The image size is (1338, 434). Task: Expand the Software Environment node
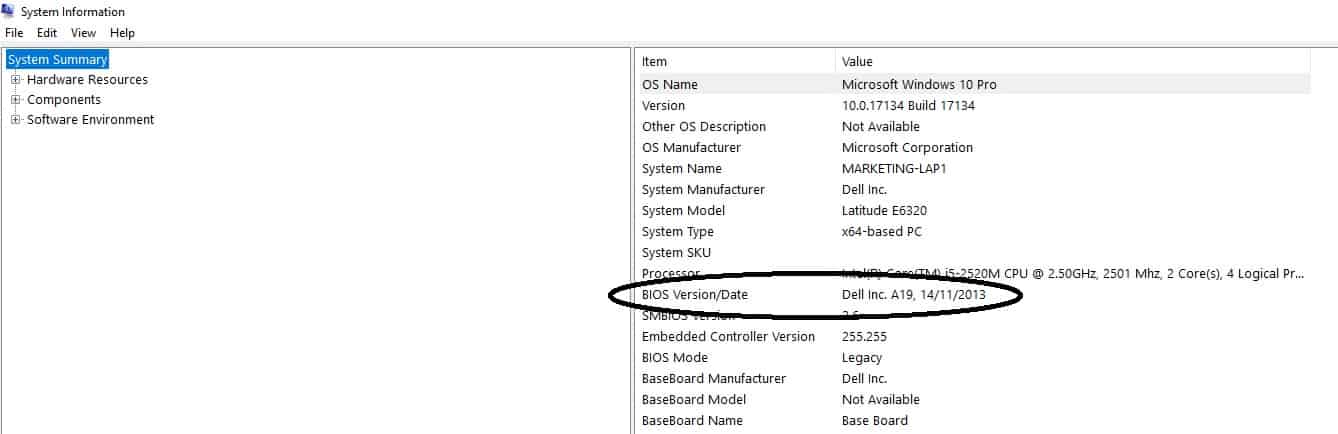click(16, 120)
